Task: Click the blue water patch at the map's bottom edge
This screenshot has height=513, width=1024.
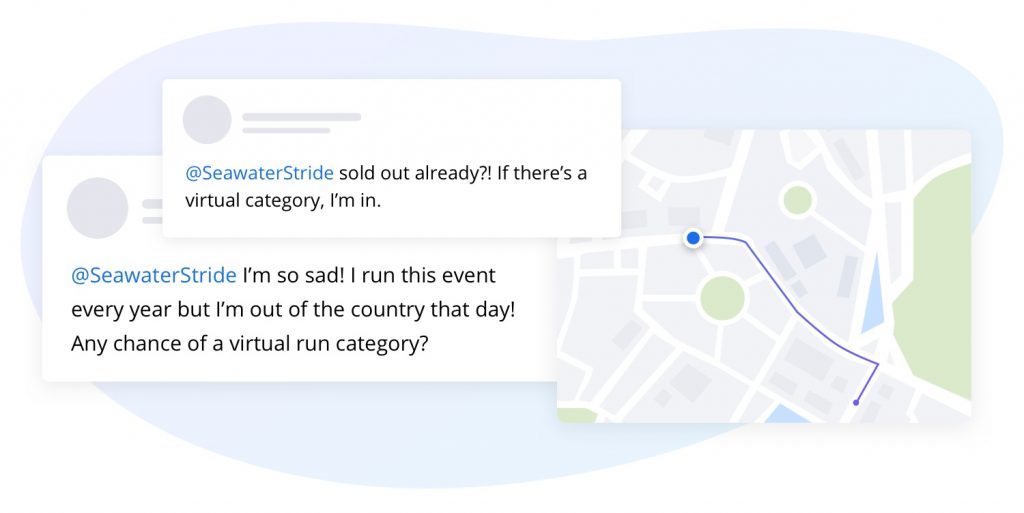Action: [x=783, y=413]
